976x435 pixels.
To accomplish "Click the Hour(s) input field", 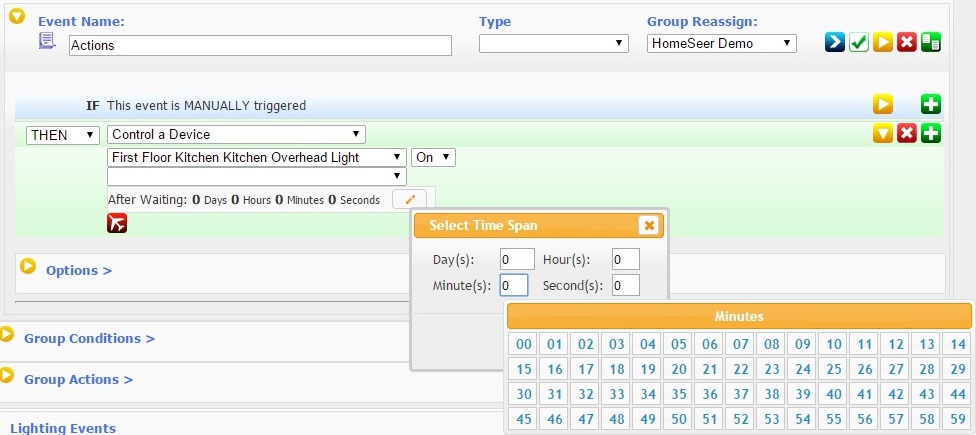I will tap(626, 260).
